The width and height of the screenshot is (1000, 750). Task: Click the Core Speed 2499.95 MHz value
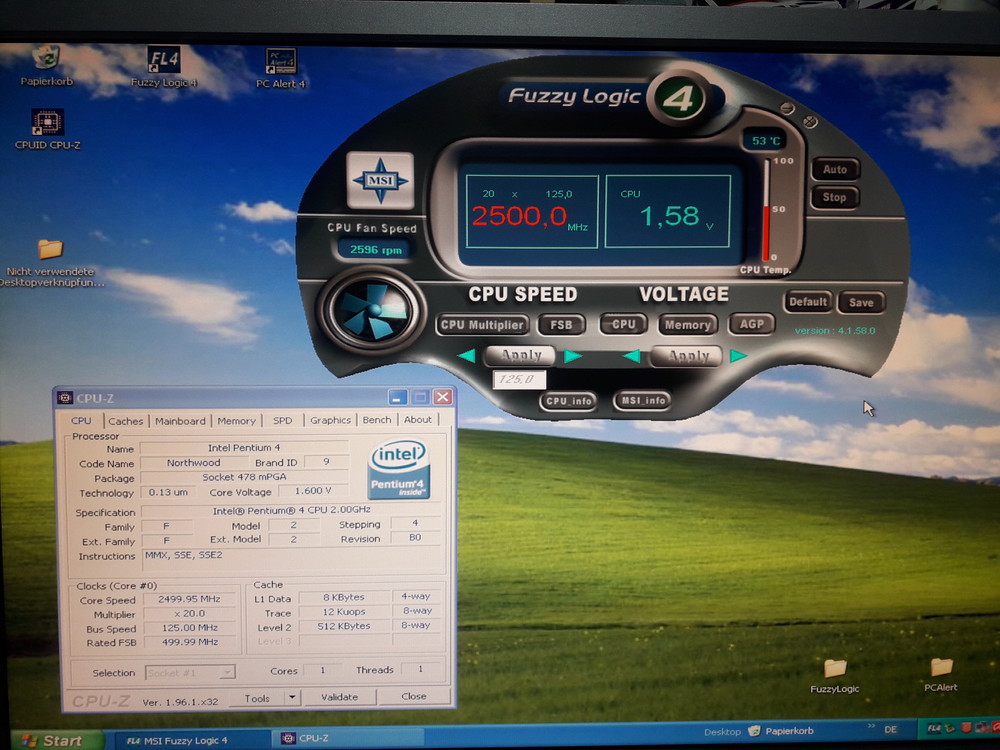pyautogui.click(x=189, y=599)
